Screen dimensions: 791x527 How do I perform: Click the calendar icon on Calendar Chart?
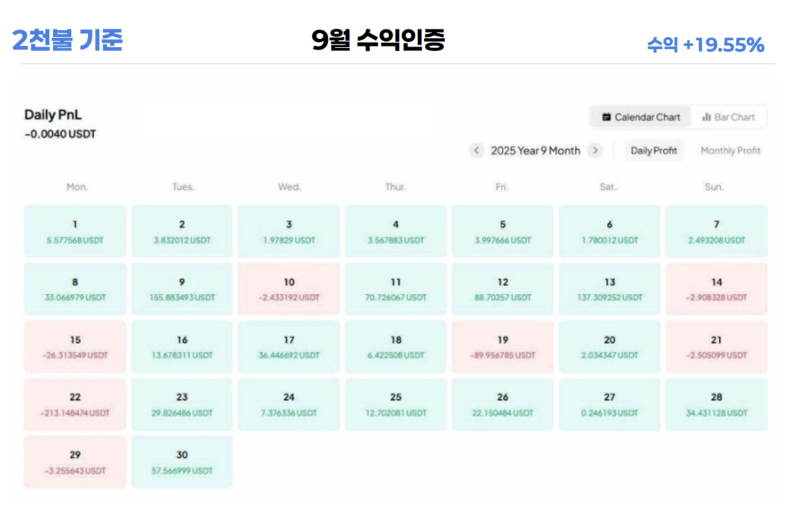pyautogui.click(x=606, y=117)
